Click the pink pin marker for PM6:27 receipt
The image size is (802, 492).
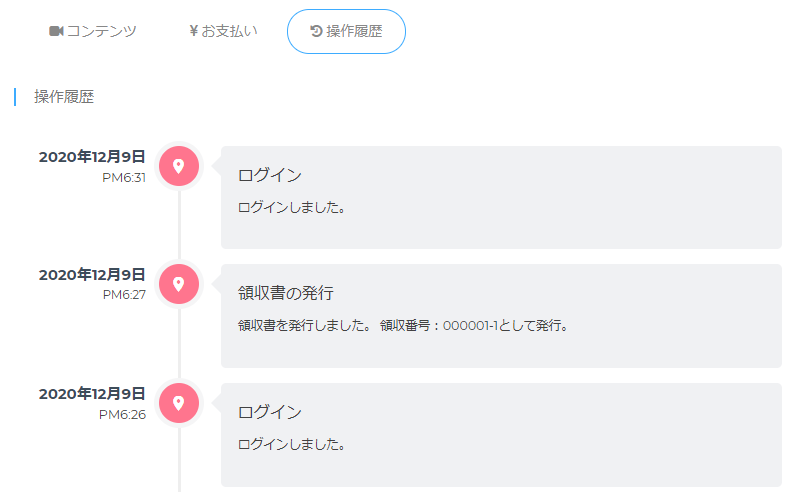[x=179, y=284]
